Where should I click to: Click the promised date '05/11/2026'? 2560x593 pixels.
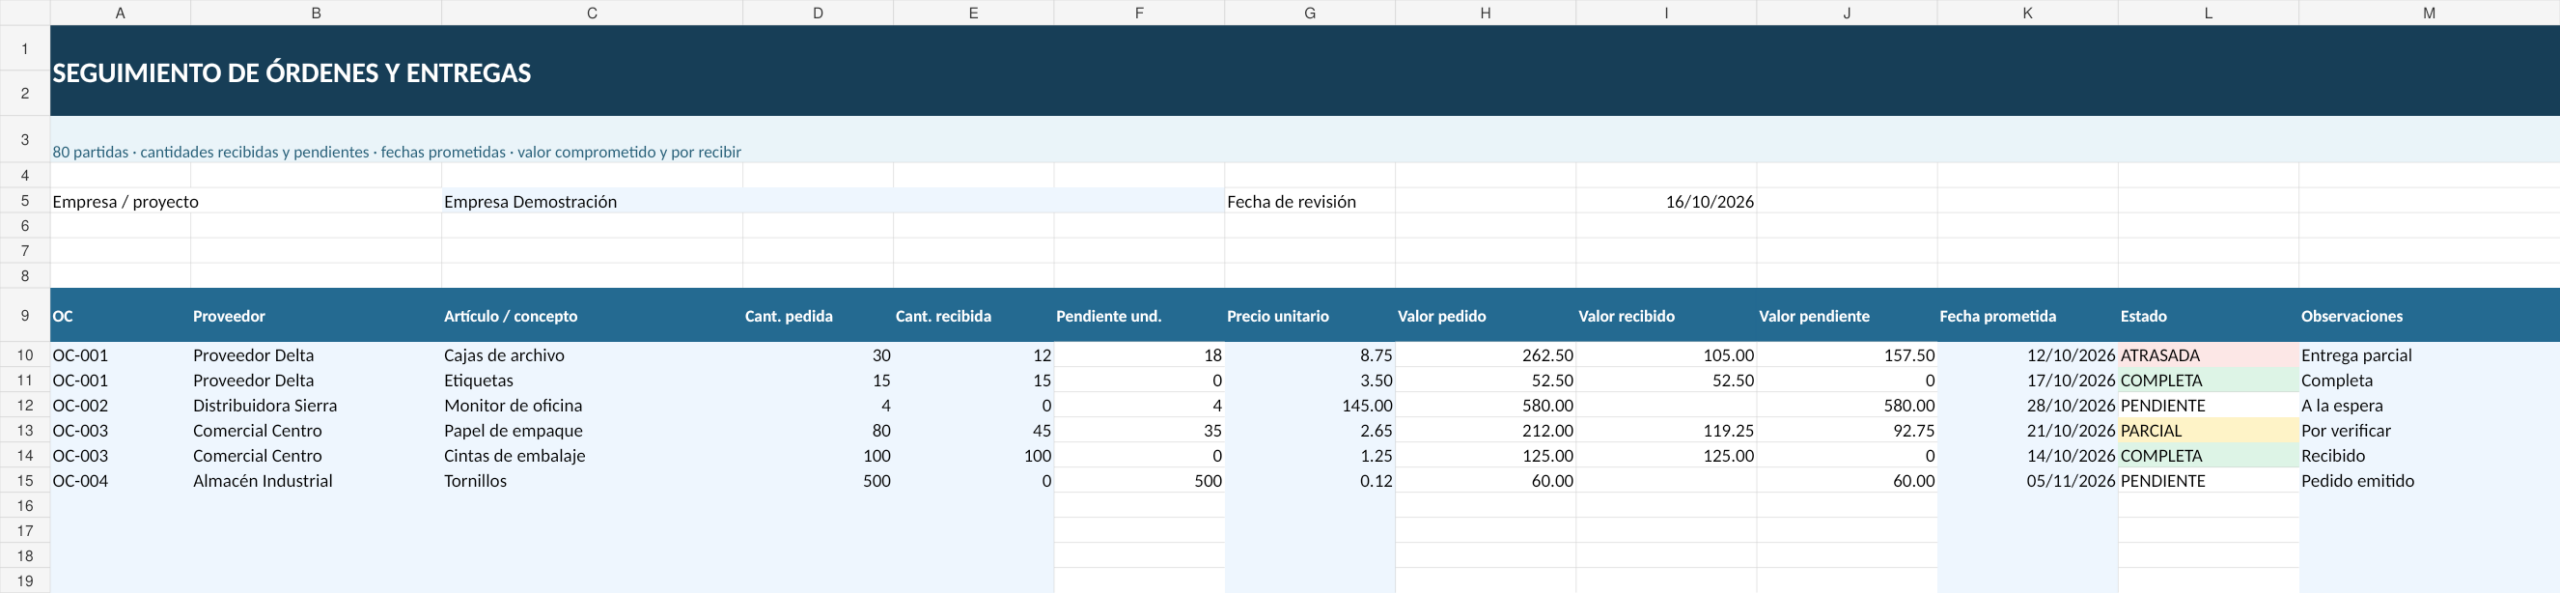2027,481
